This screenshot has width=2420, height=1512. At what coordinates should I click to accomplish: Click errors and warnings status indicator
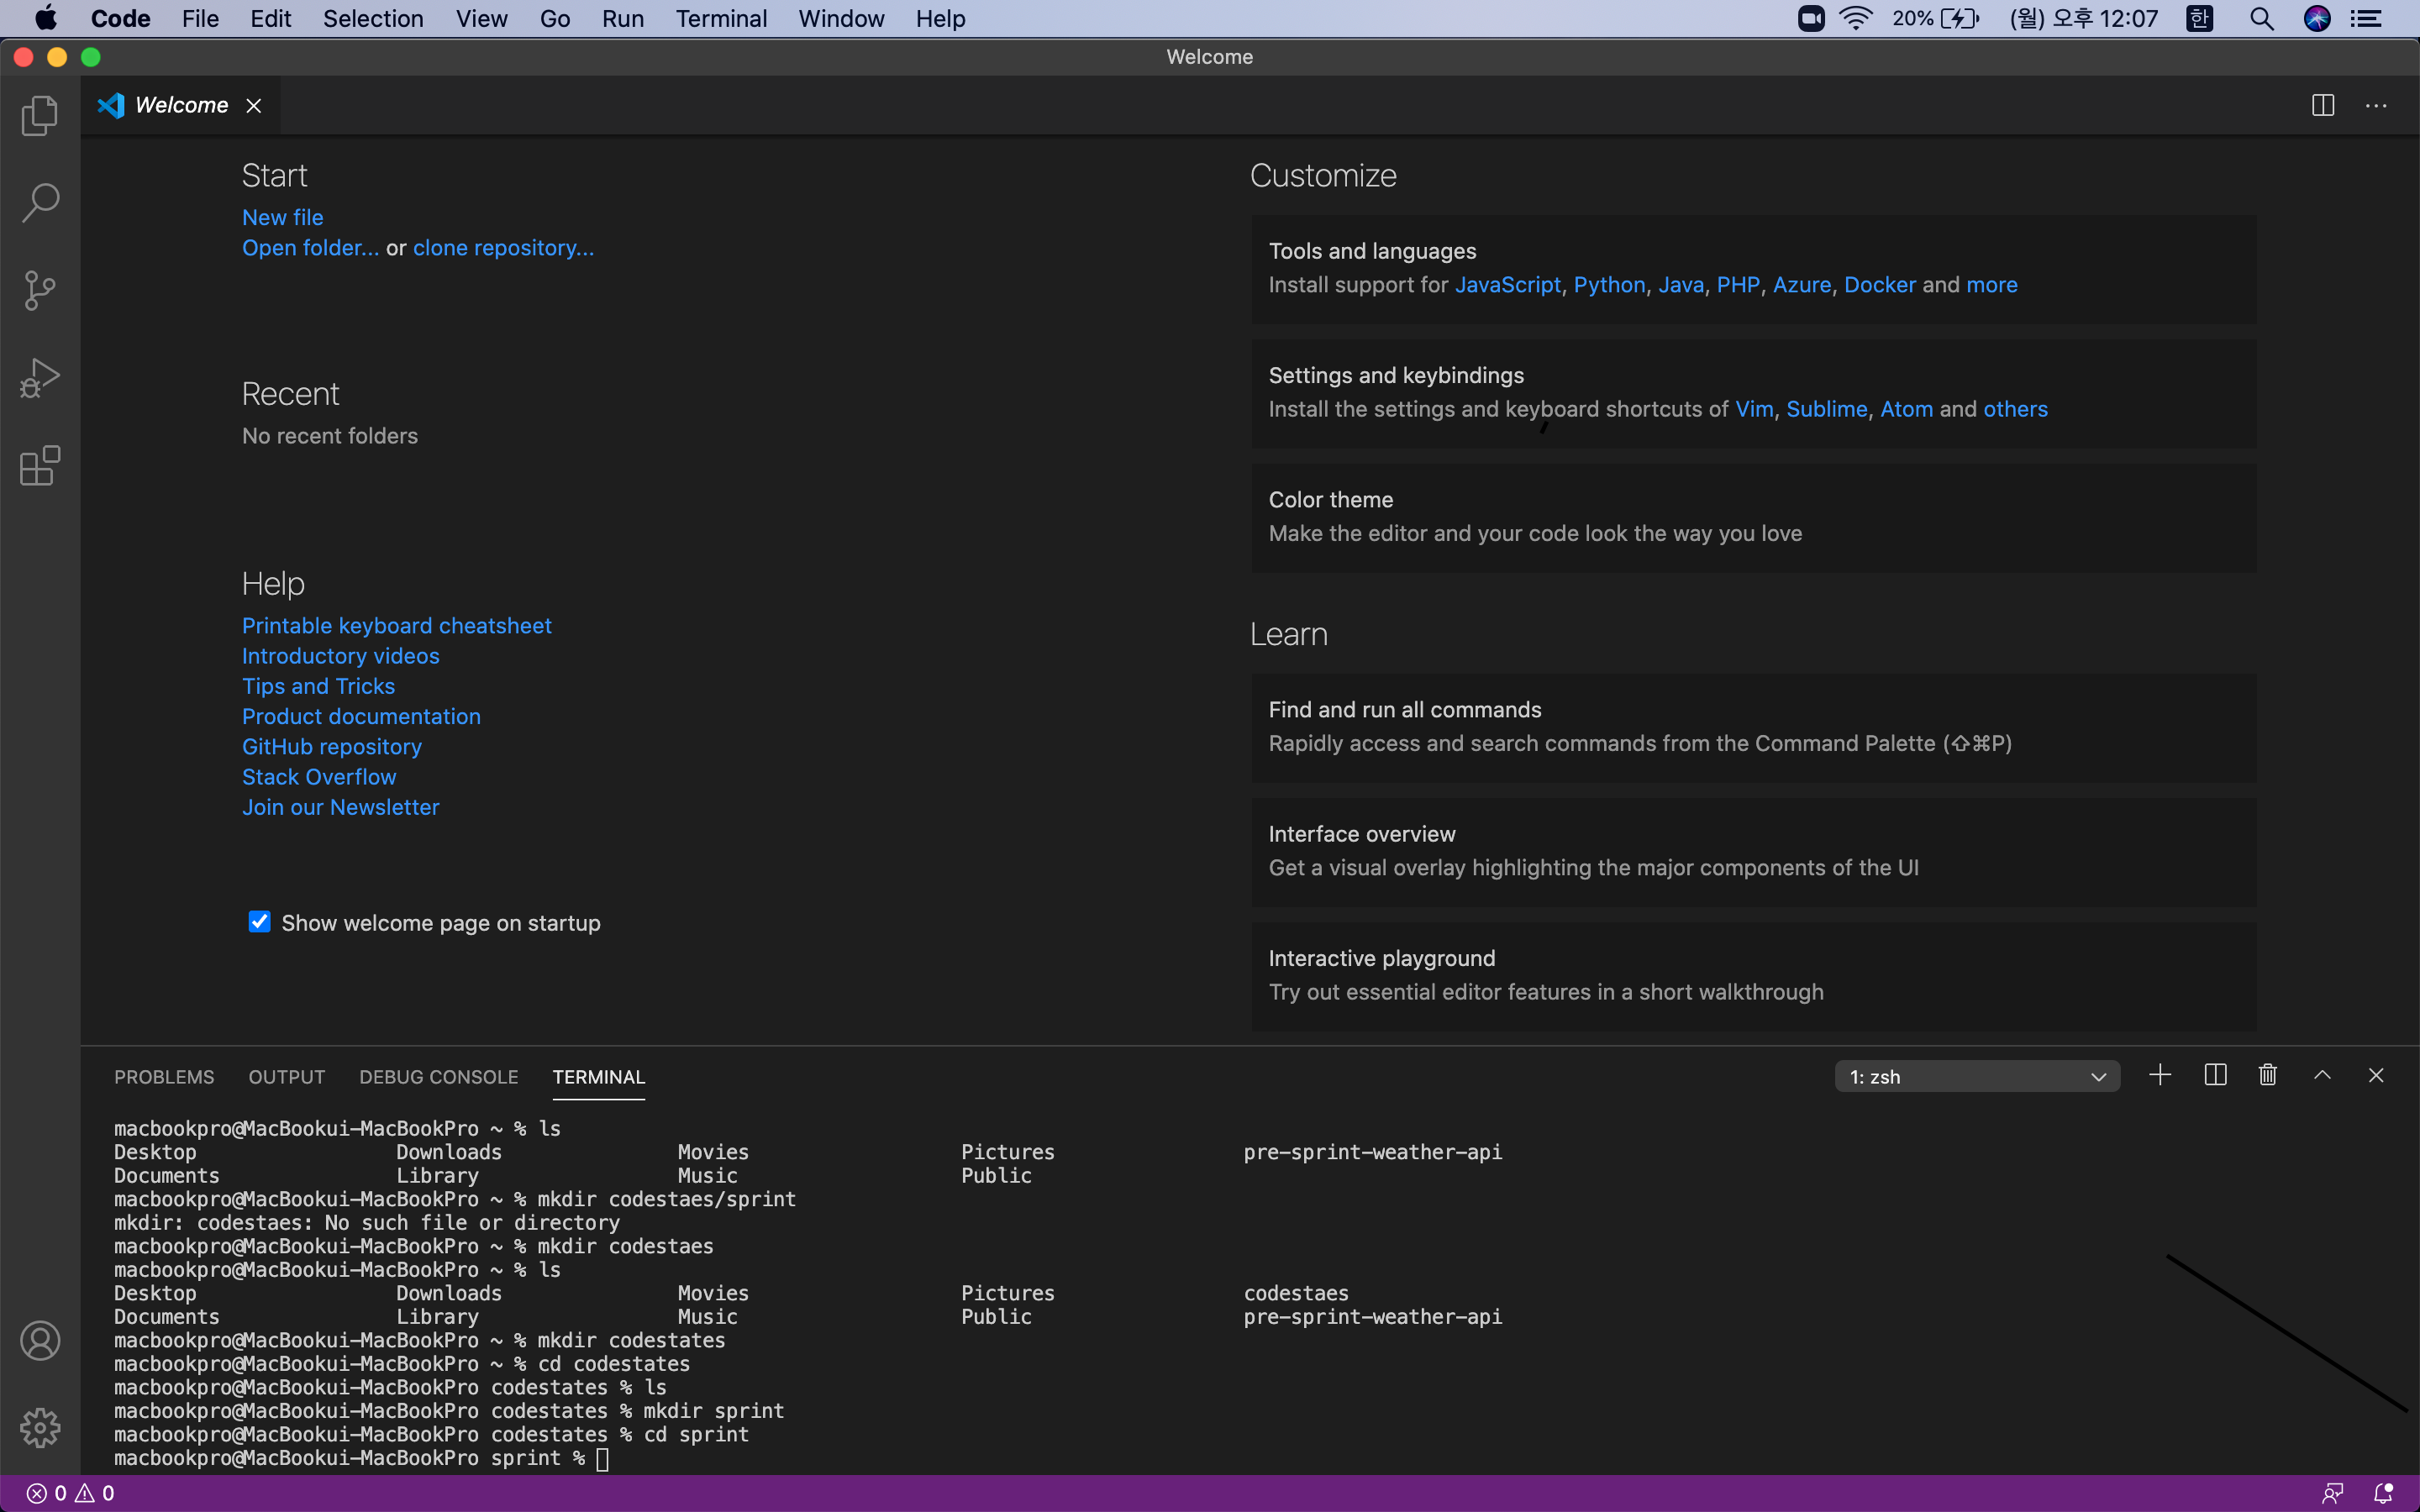(x=70, y=1493)
